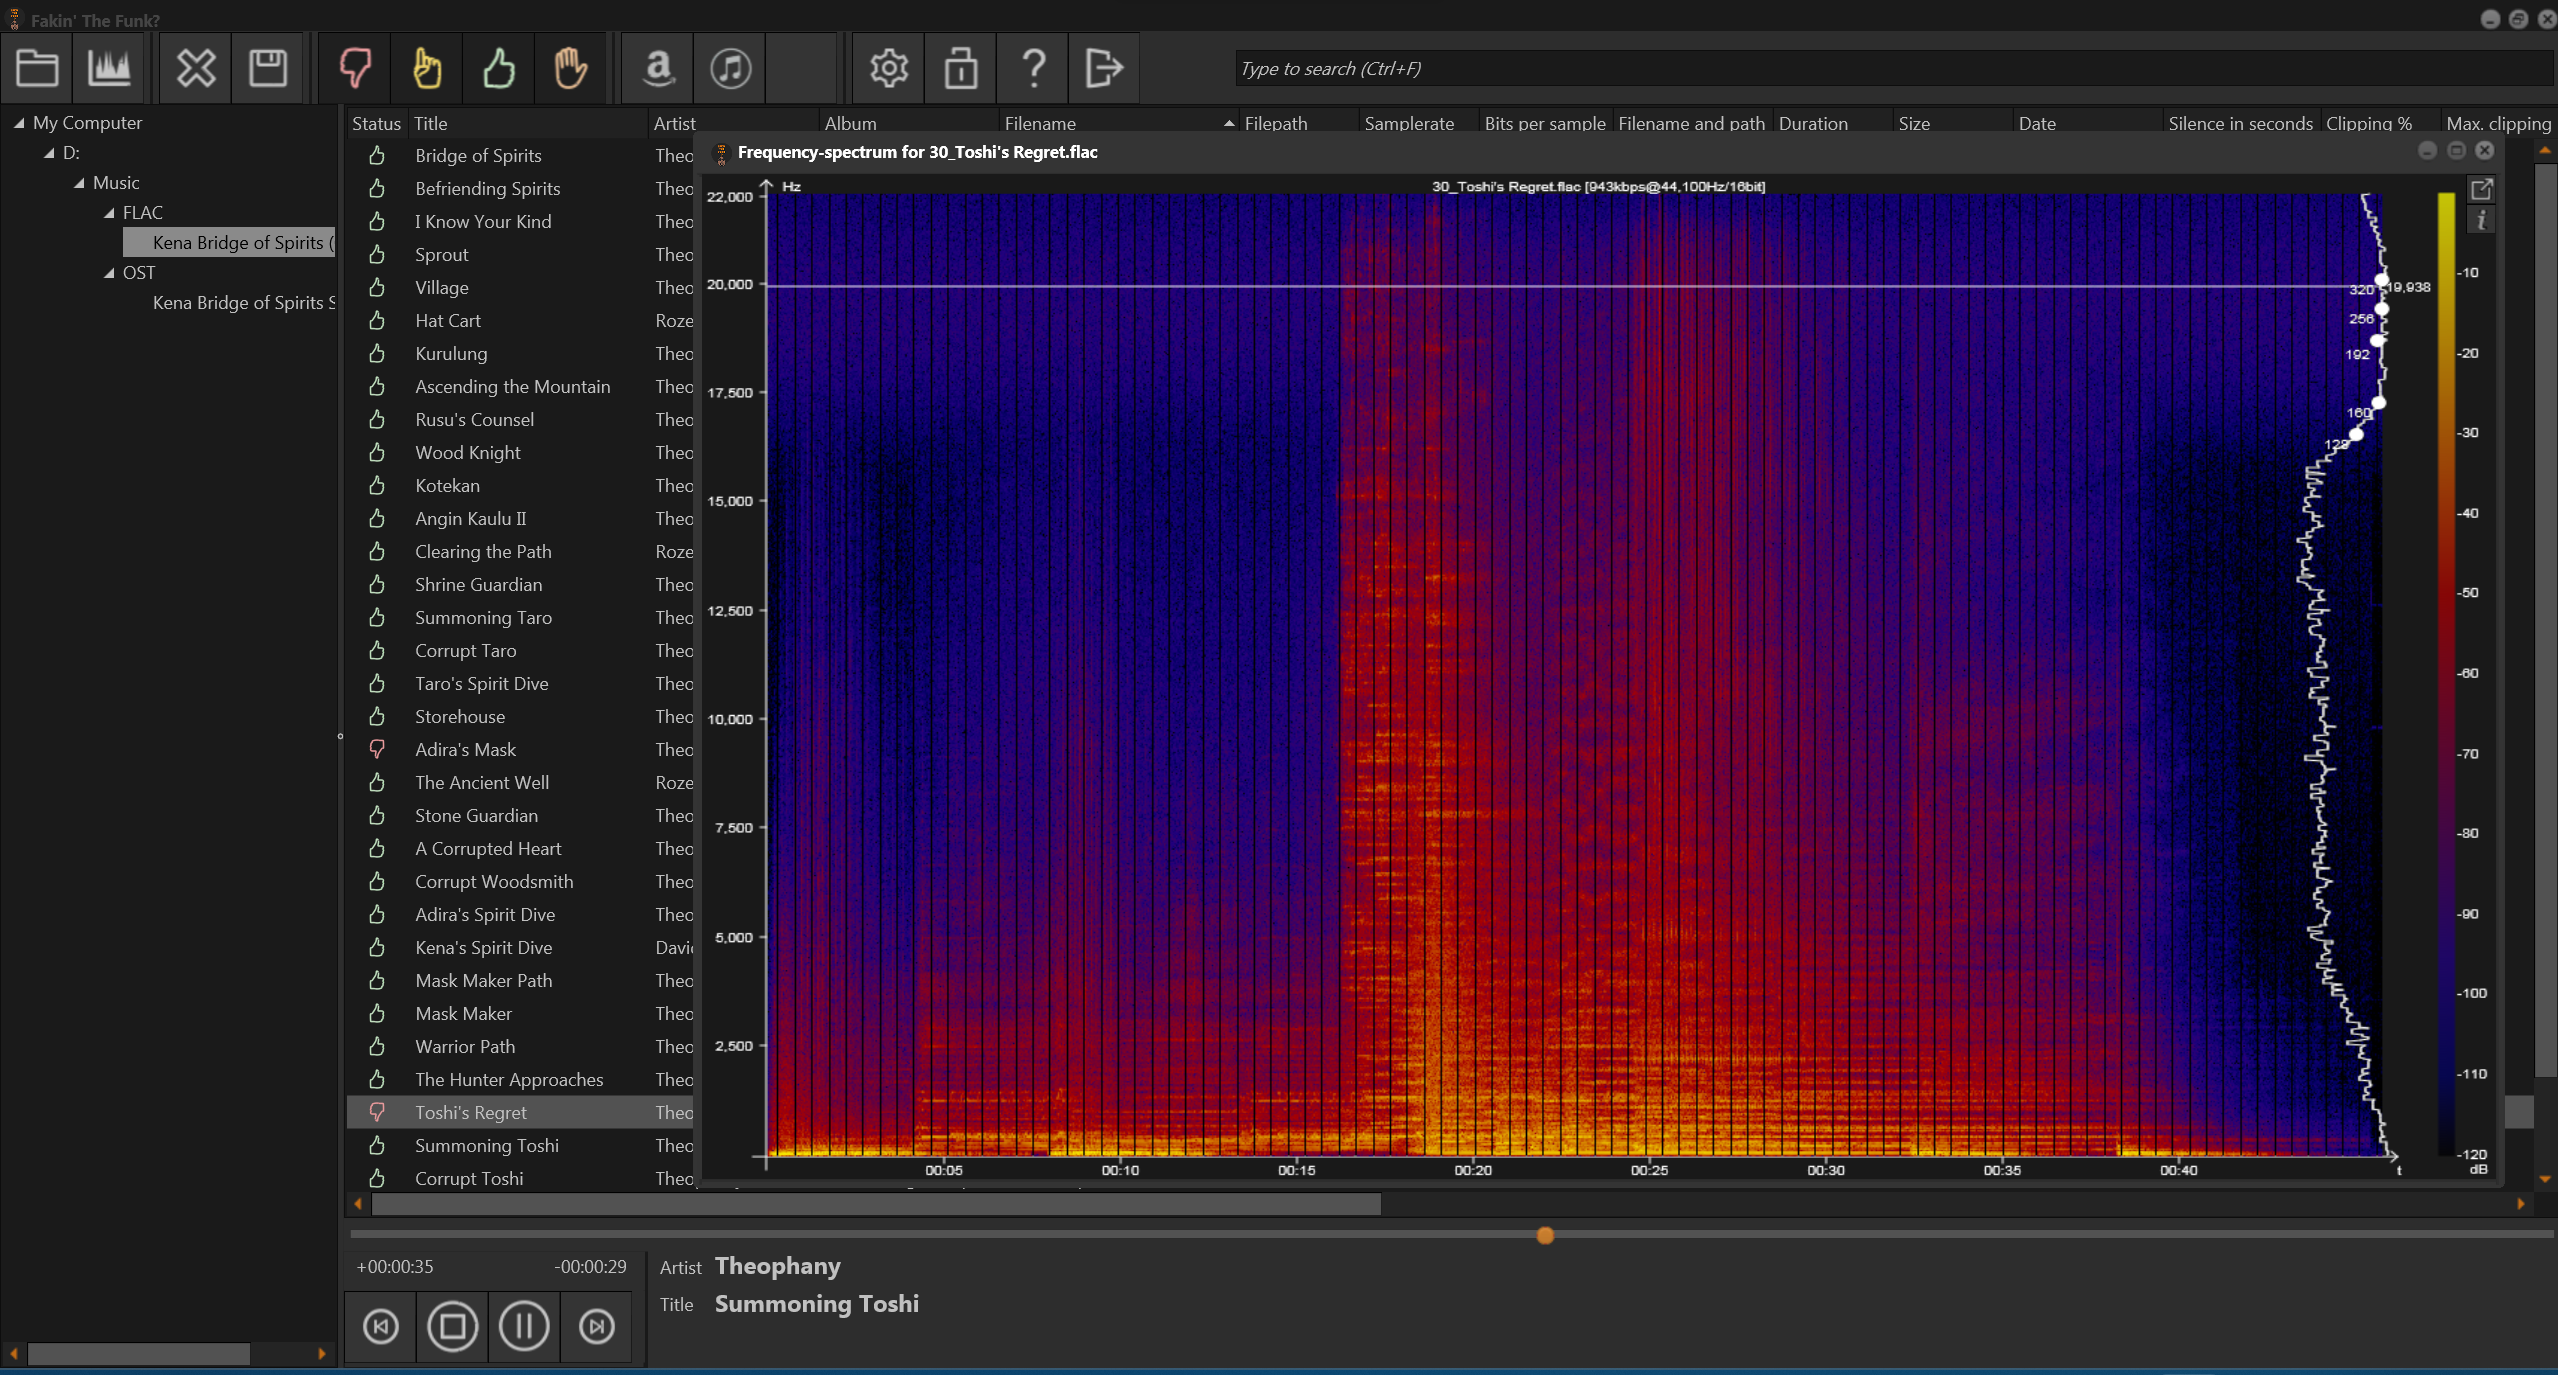2558x1375 pixels.
Task: Skip to the next track button
Action: pos(596,1326)
